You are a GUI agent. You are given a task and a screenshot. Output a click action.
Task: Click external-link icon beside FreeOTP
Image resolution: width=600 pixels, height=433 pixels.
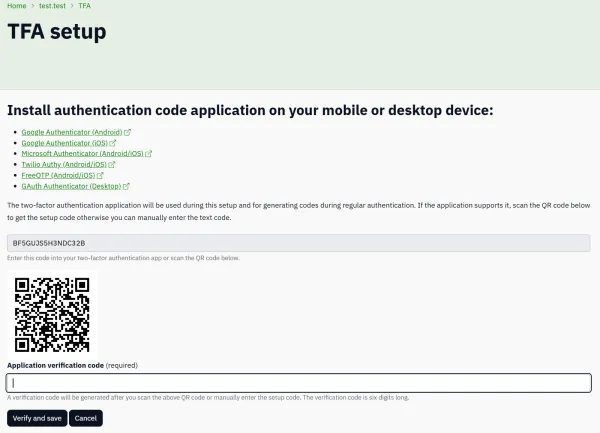point(100,175)
